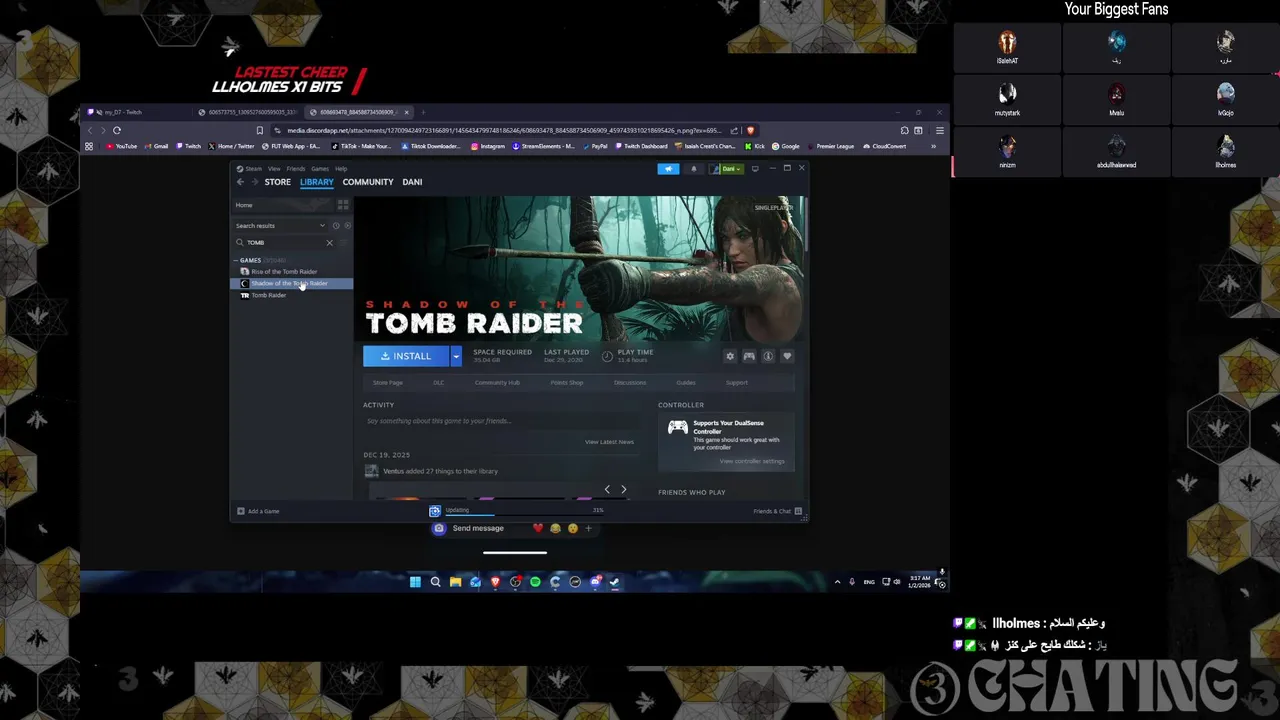Click the Send message field

pyautogui.click(x=478, y=528)
